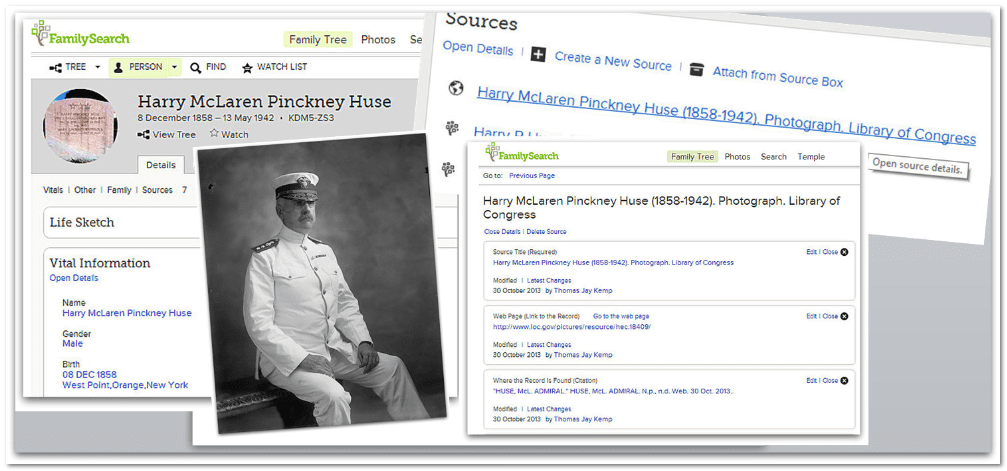Click the globe icon beside the Photograph source
The height and width of the screenshot is (471, 1007).
pyautogui.click(x=456, y=89)
